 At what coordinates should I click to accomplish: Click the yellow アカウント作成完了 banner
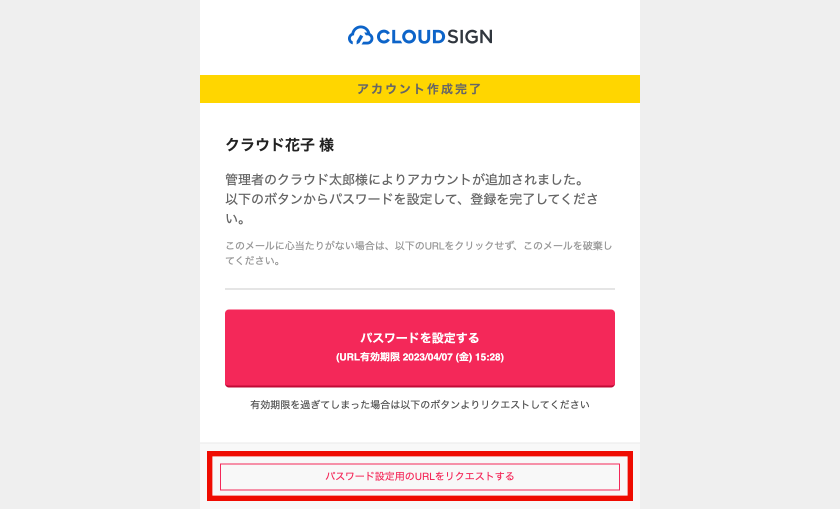pyautogui.click(x=419, y=89)
